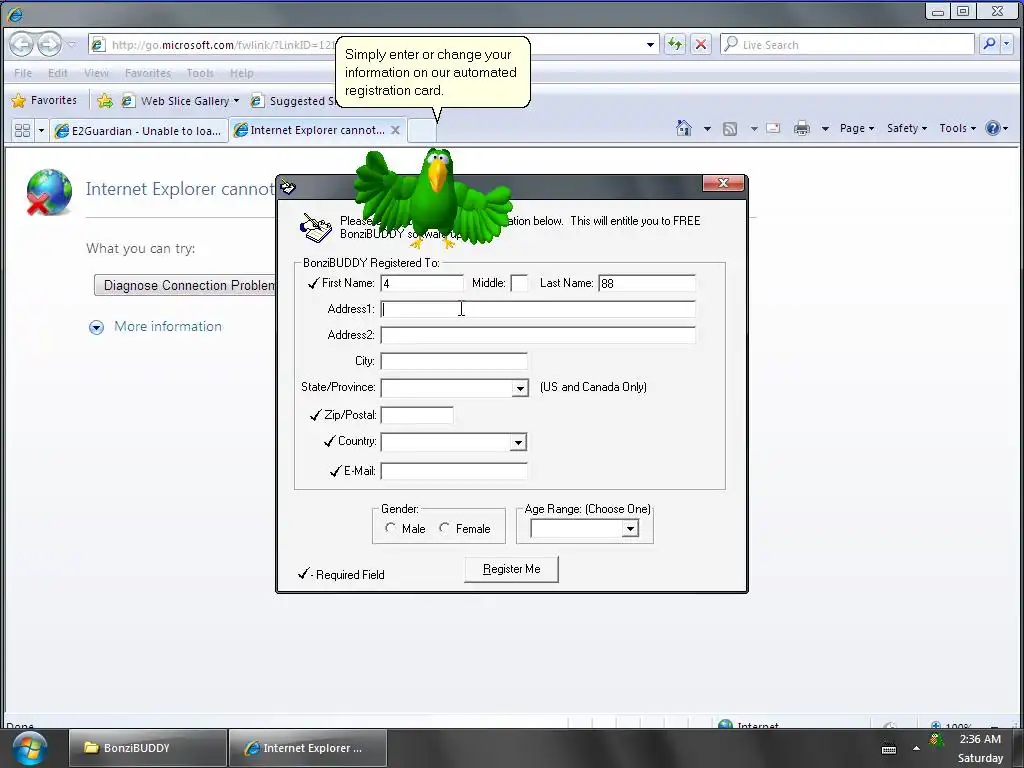The width and height of the screenshot is (1024, 768).
Task: Expand the More information section
Action: (x=96, y=327)
